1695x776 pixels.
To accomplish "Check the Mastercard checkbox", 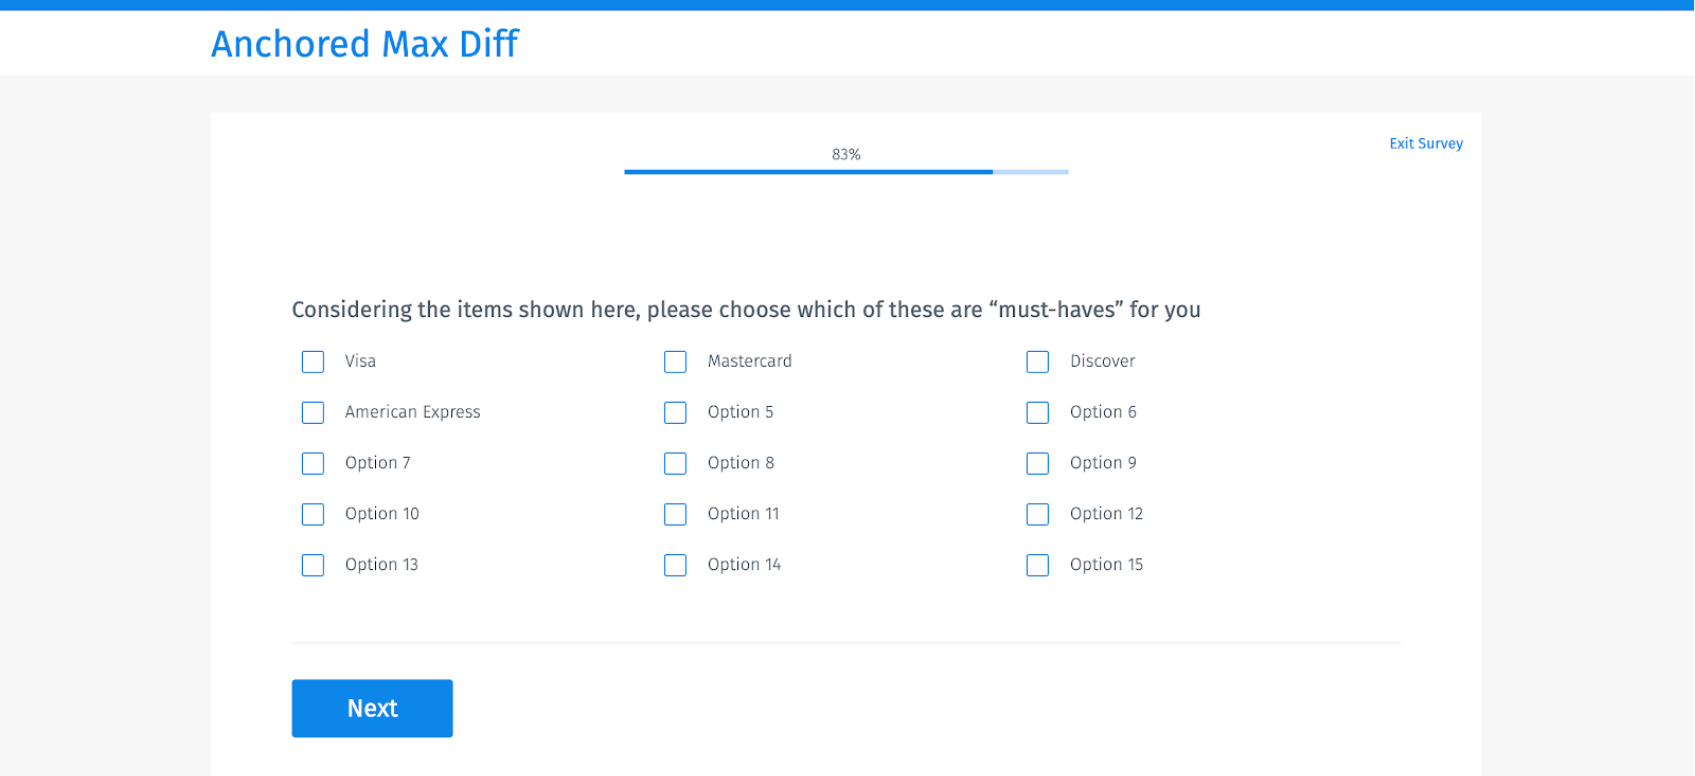I will 675,361.
